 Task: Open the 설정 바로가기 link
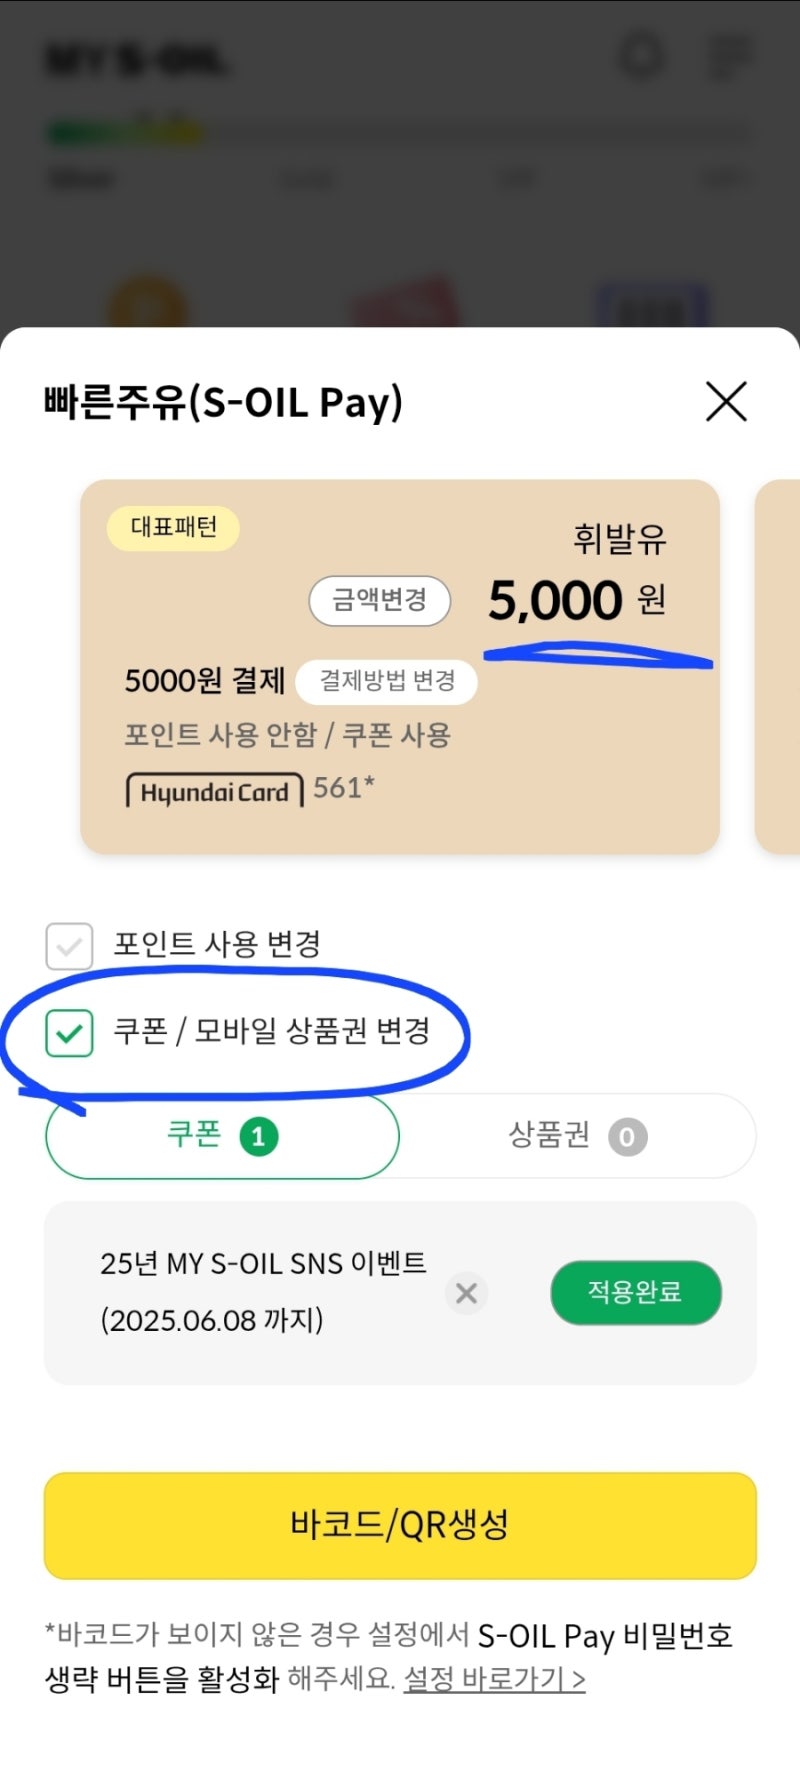[494, 1678]
